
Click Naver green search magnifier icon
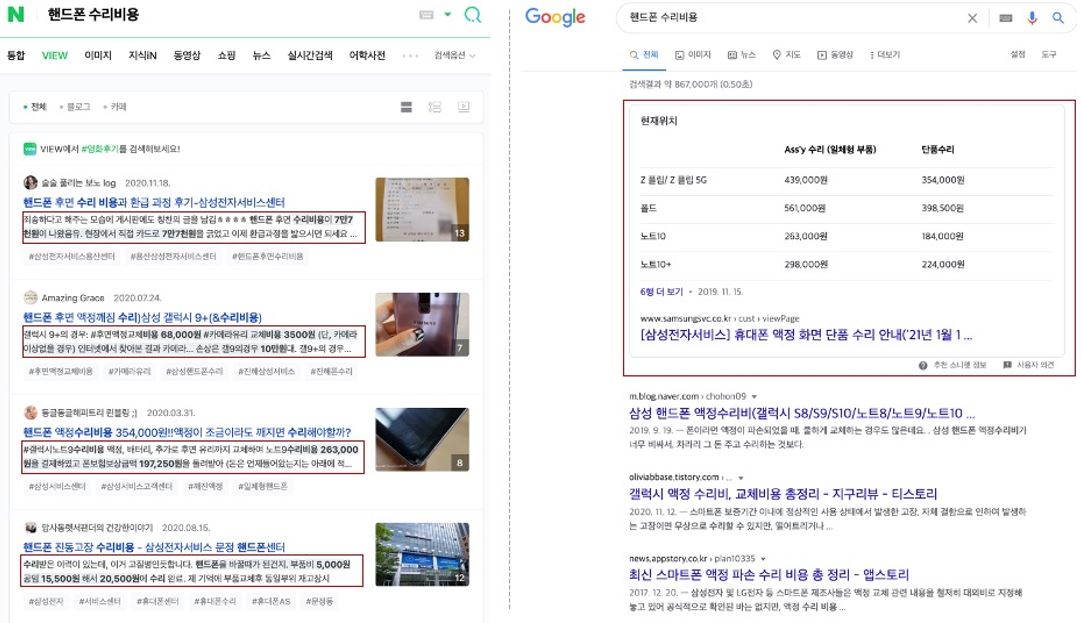point(473,14)
